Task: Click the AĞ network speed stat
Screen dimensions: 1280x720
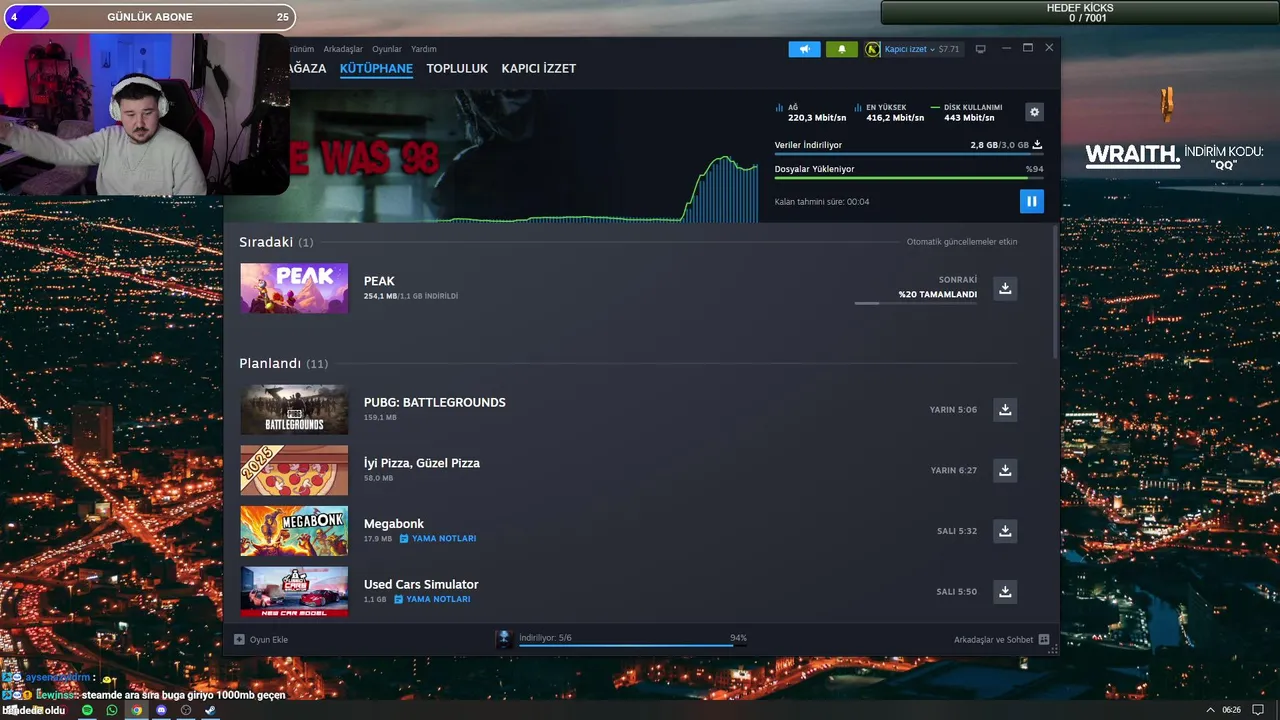Action: click(809, 112)
